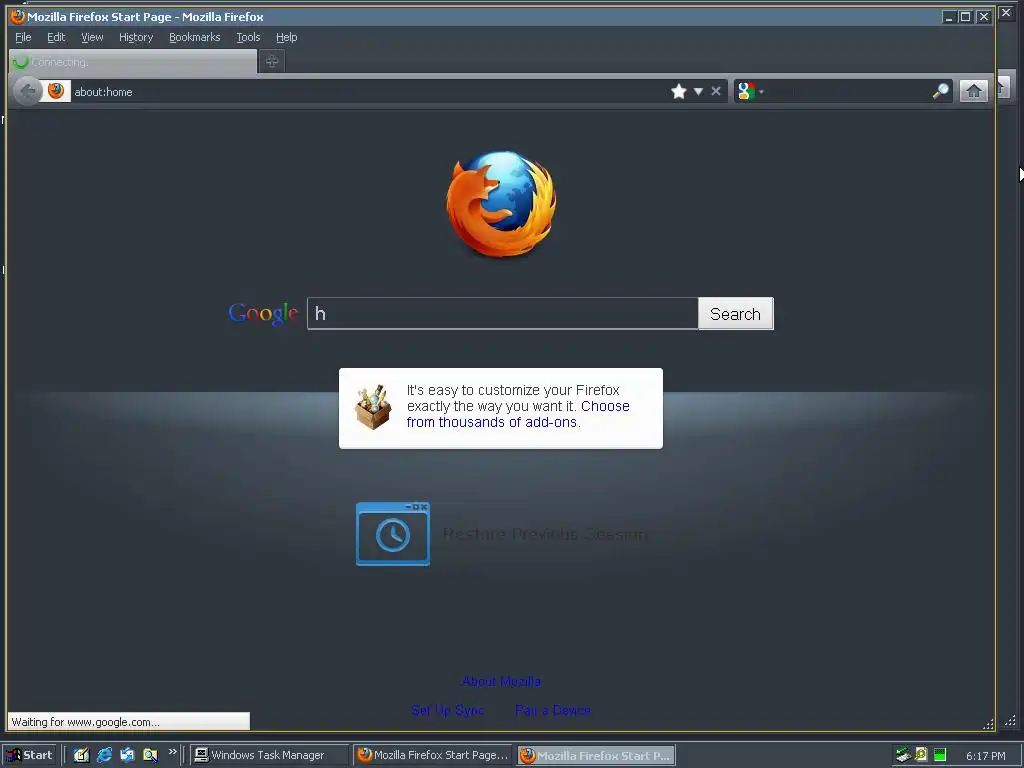Open the URL history dropdown arrow

698,91
